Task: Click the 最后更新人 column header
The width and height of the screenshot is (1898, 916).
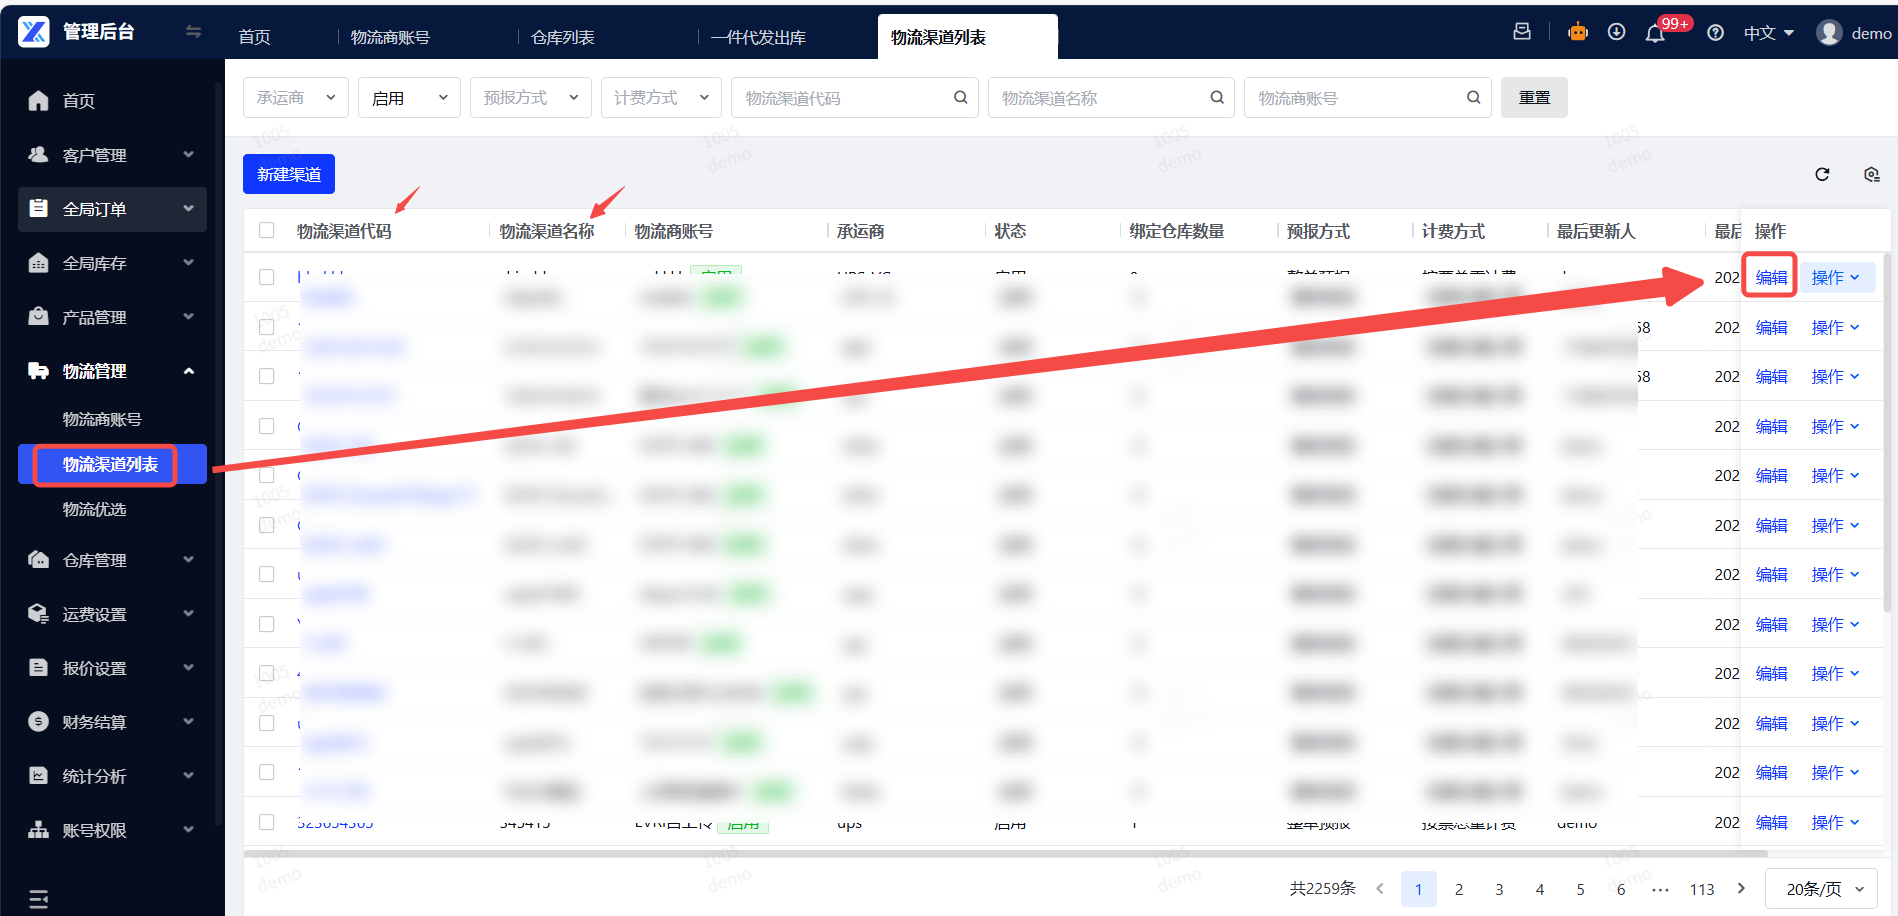Action: (1596, 231)
